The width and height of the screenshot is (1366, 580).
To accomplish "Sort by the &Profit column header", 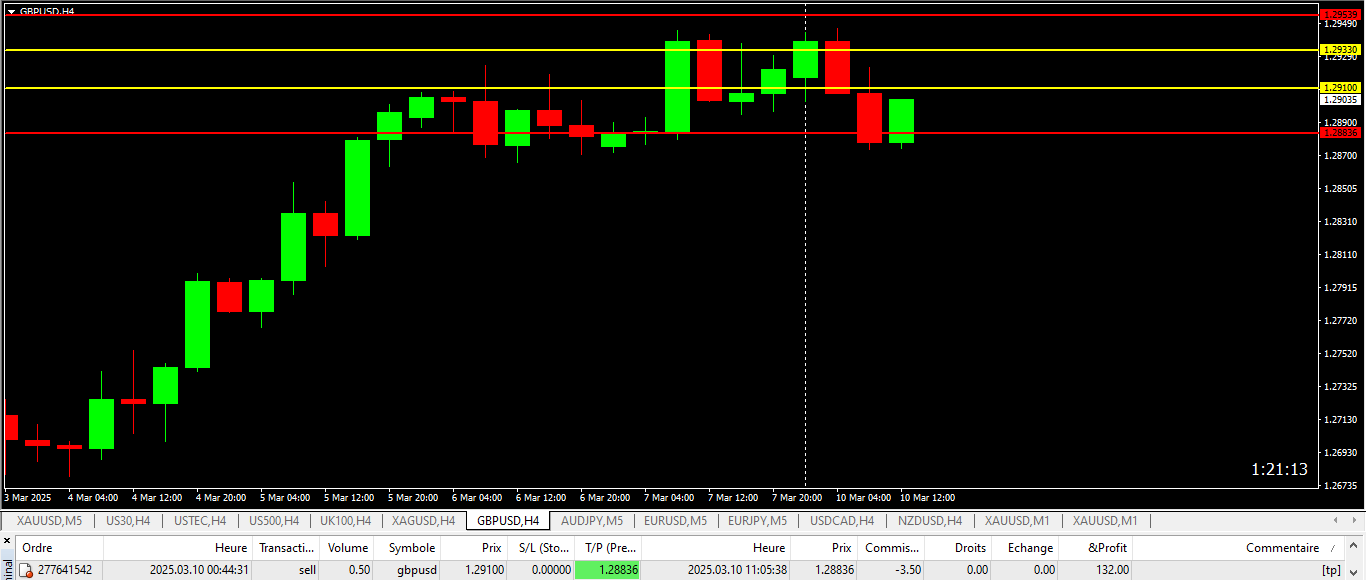I will click(1095, 548).
